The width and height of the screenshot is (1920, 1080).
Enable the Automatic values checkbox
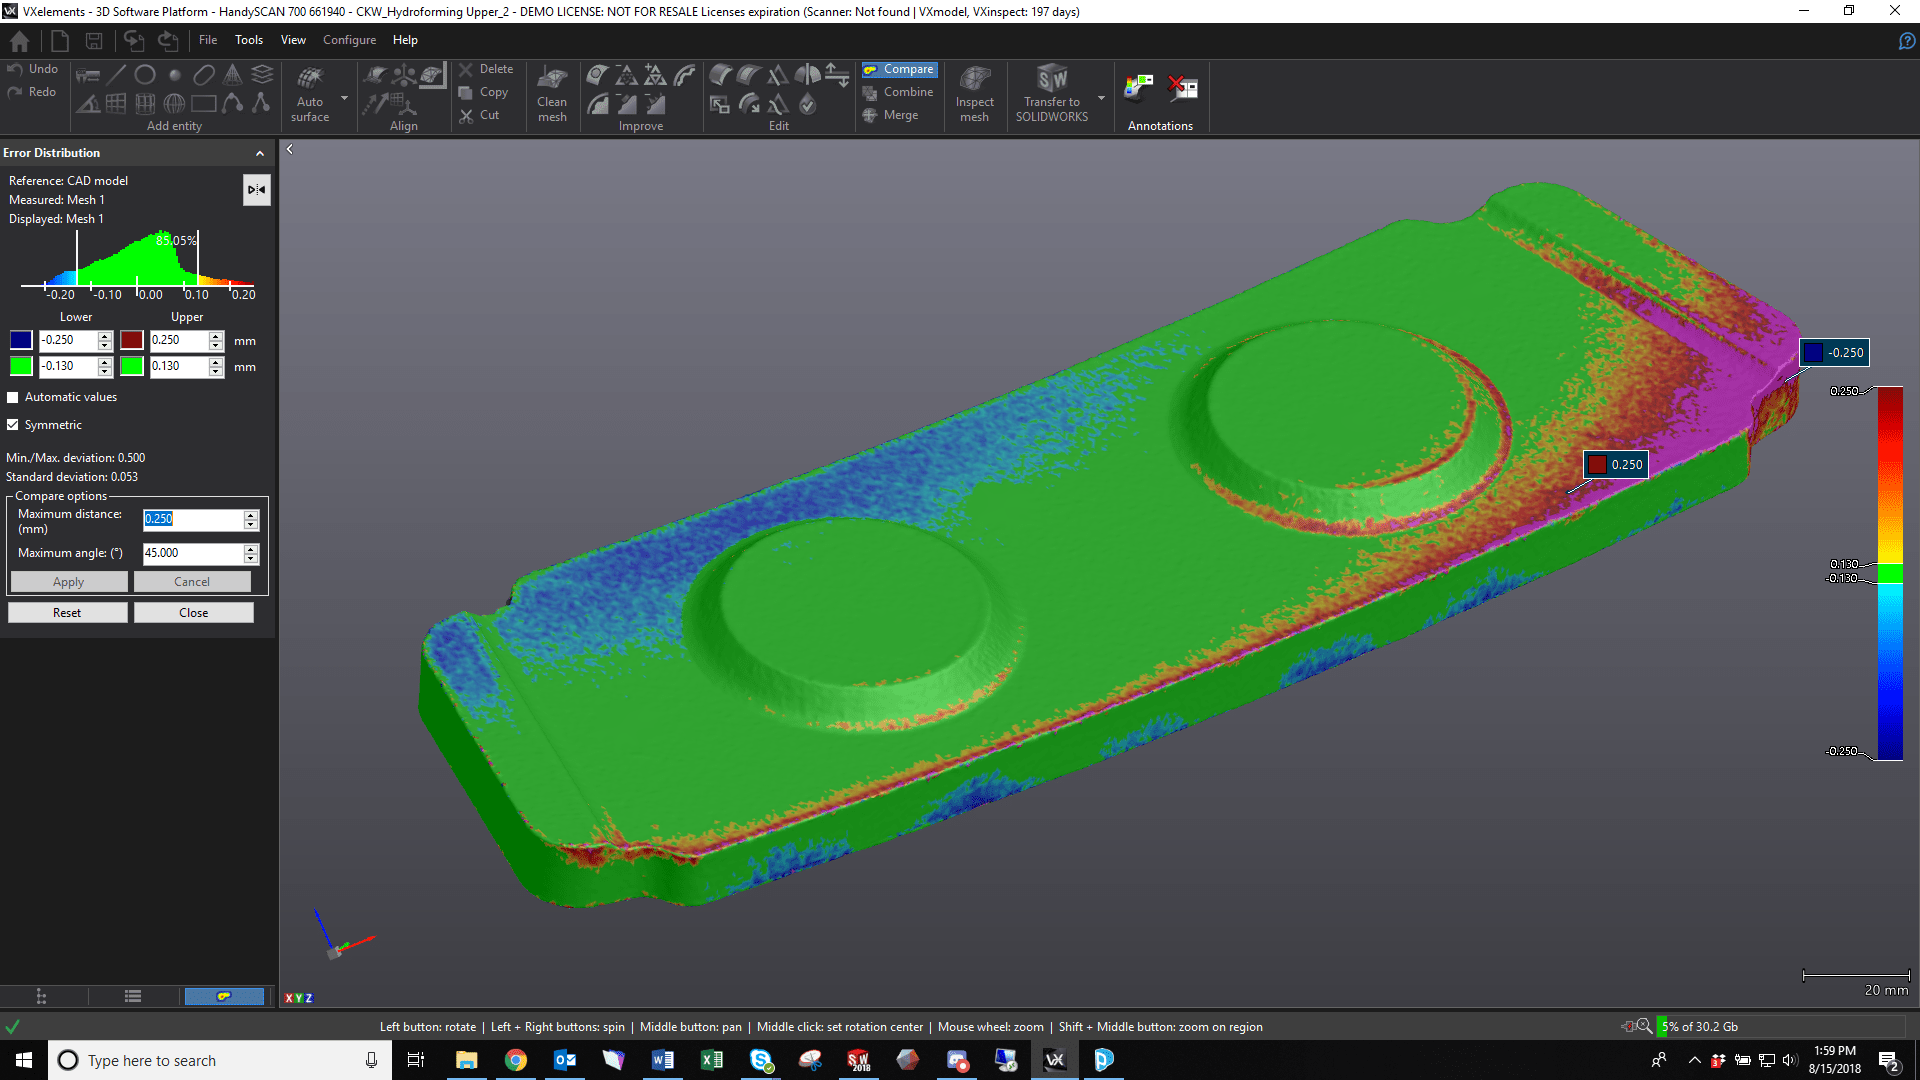13,397
